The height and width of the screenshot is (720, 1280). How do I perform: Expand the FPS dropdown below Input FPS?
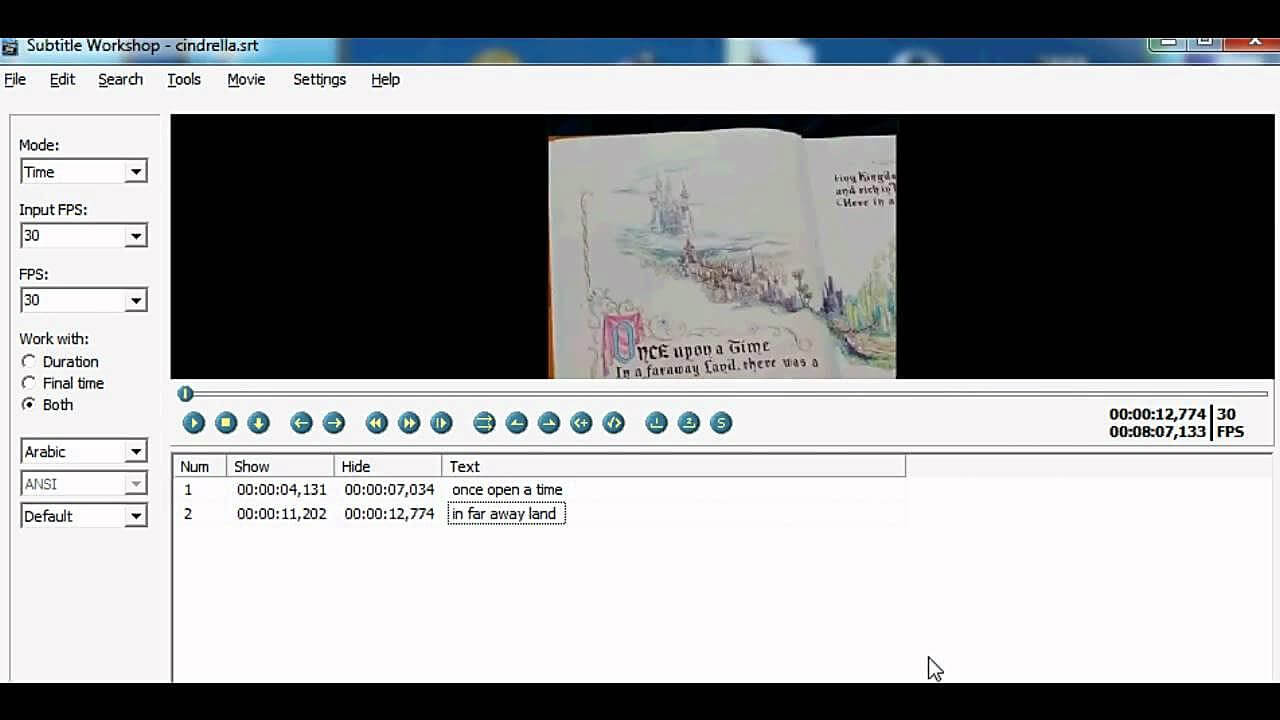pyautogui.click(x=136, y=300)
